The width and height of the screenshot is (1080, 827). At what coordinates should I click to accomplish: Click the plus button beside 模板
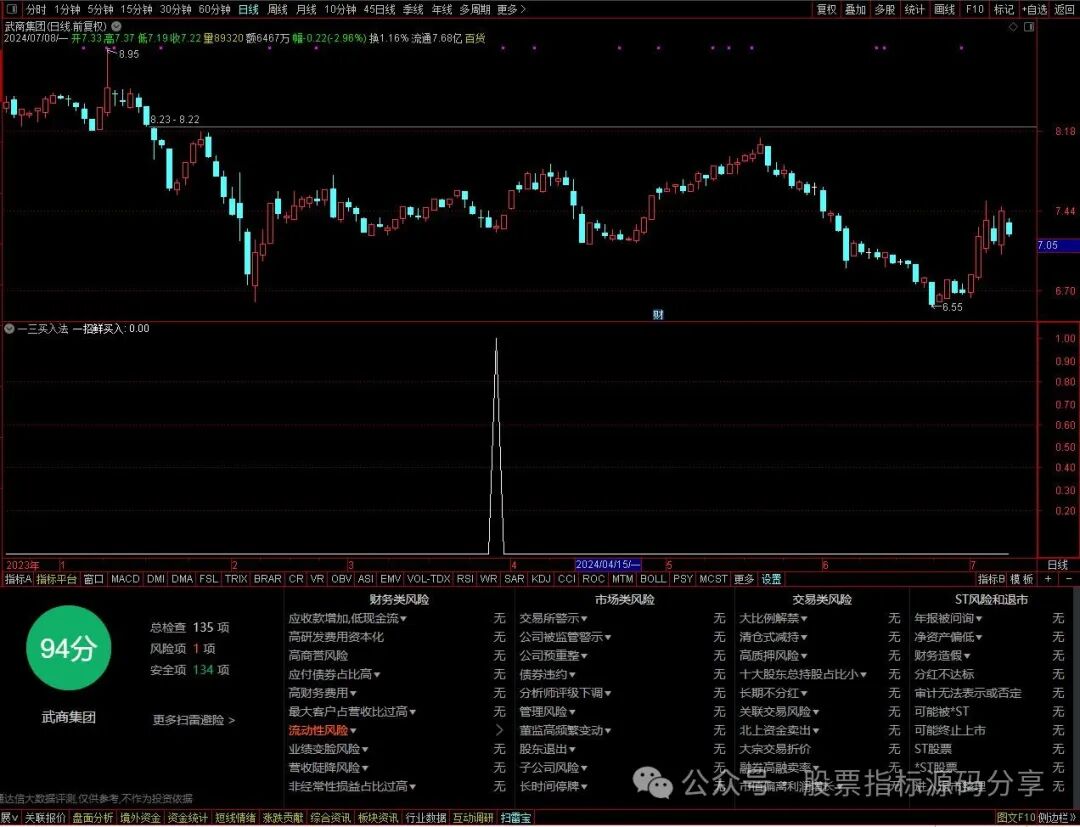[x=1048, y=579]
